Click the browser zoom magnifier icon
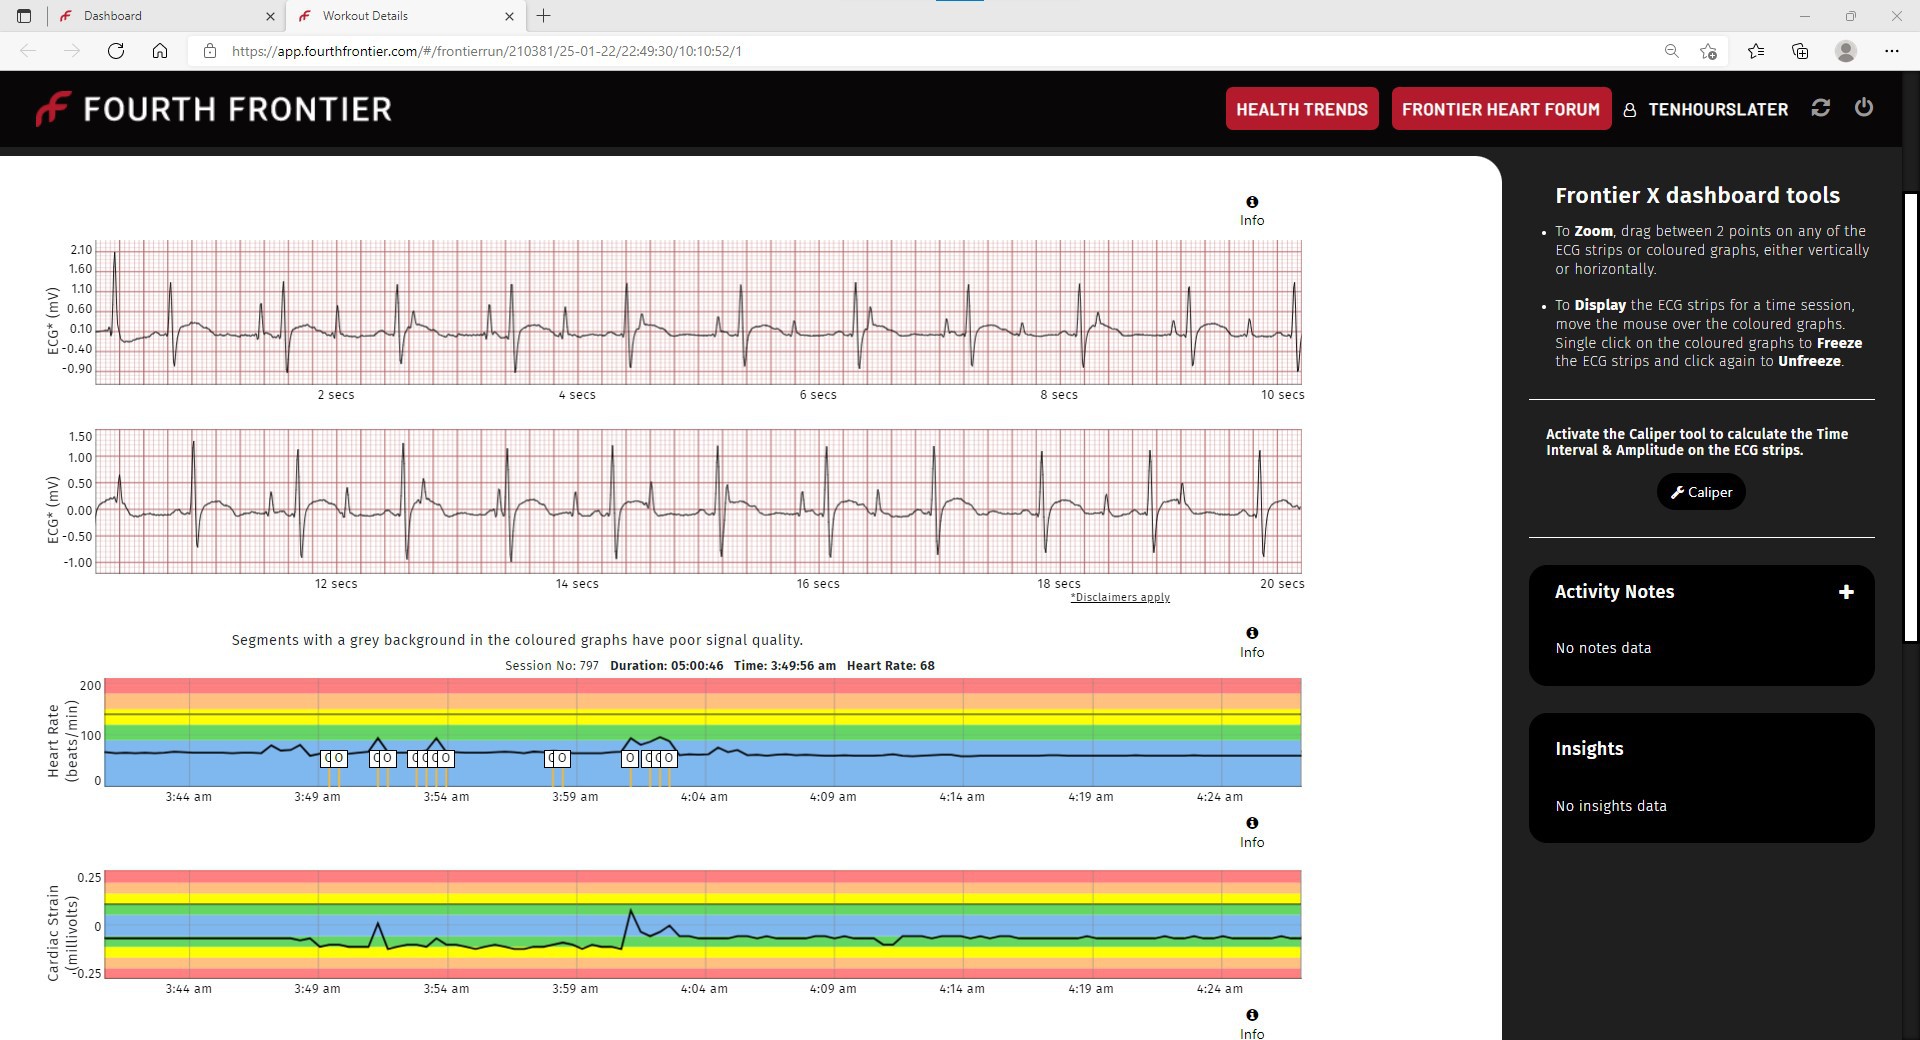Viewport: 1920px width, 1040px height. tap(1671, 51)
